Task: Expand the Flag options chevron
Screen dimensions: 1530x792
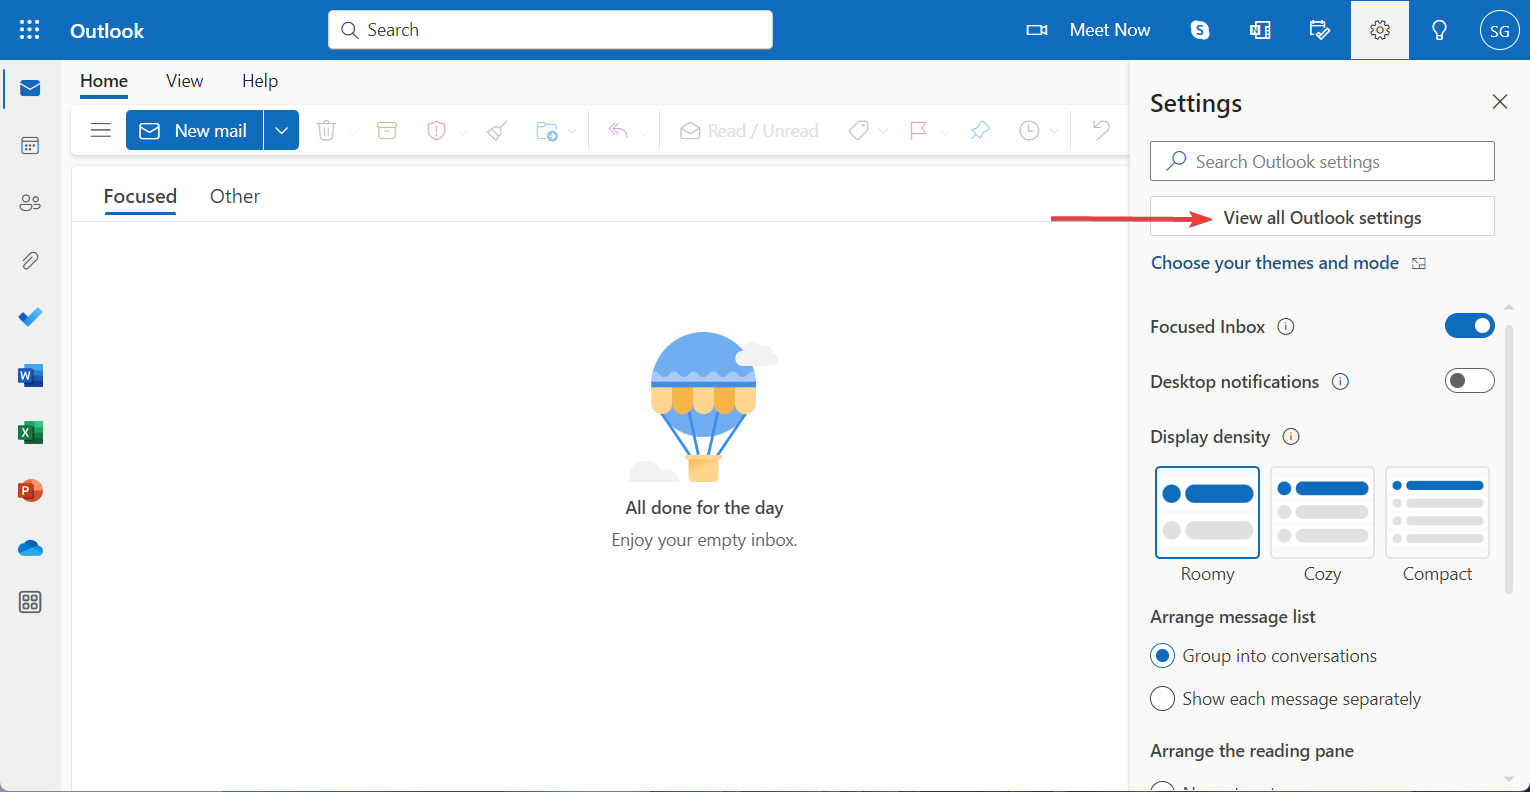Action: tap(945, 130)
